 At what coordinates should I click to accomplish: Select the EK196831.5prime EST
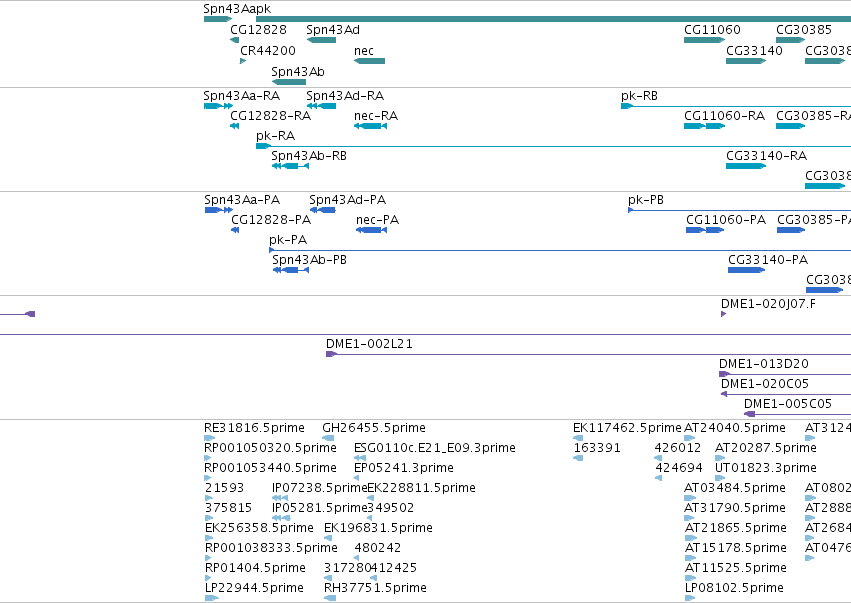click(x=328, y=538)
